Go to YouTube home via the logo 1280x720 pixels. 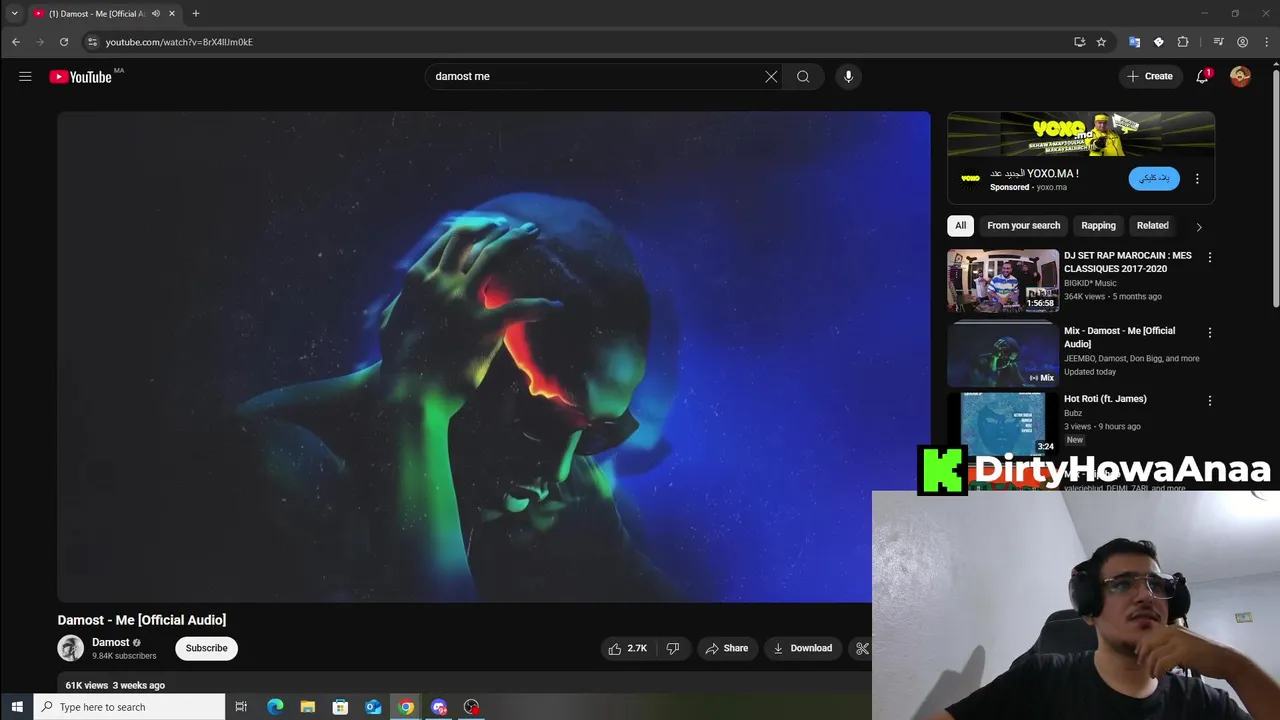pos(81,76)
